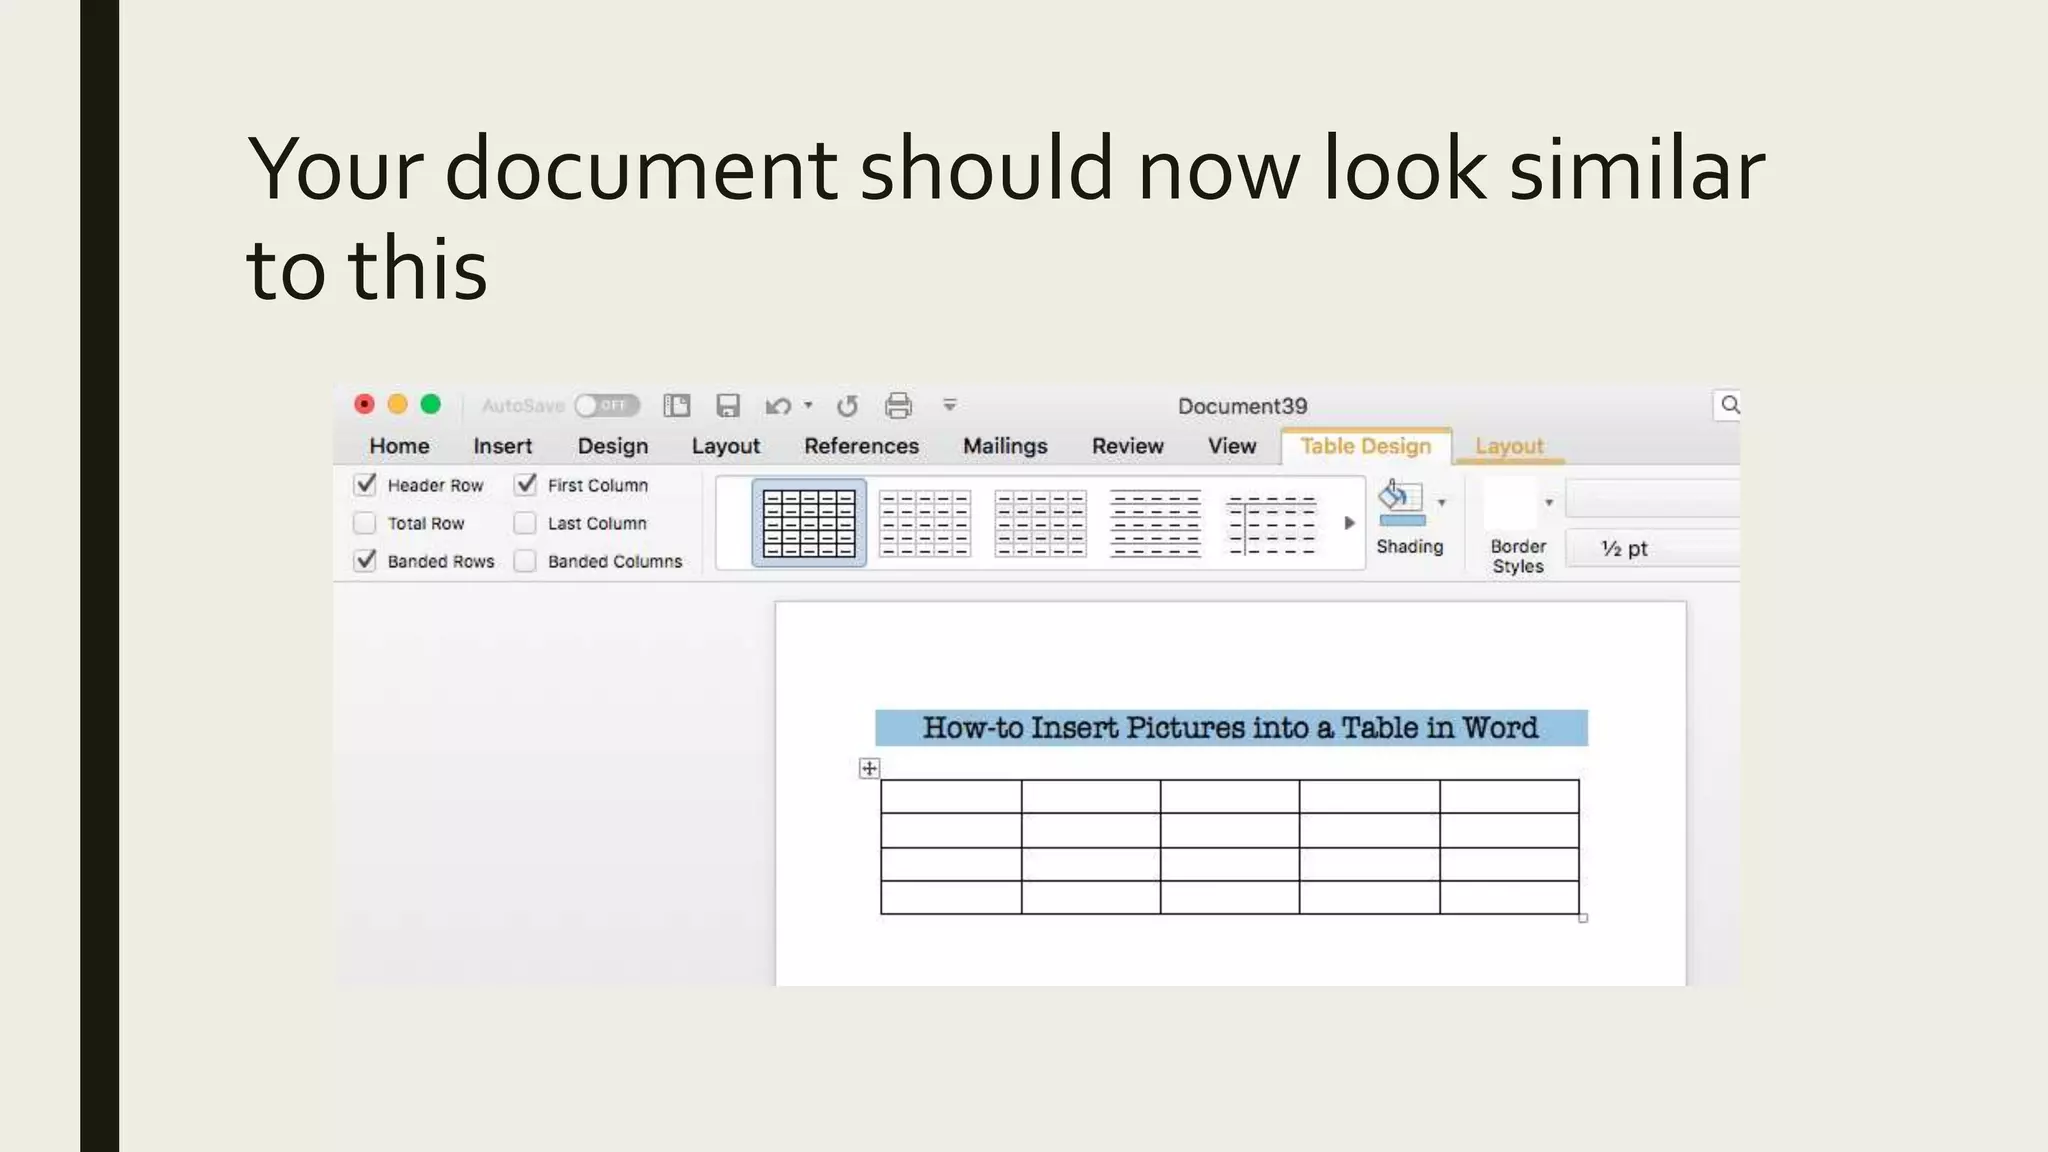The width and height of the screenshot is (2048, 1152).
Task: Click the table move handle icon
Action: [x=869, y=768]
